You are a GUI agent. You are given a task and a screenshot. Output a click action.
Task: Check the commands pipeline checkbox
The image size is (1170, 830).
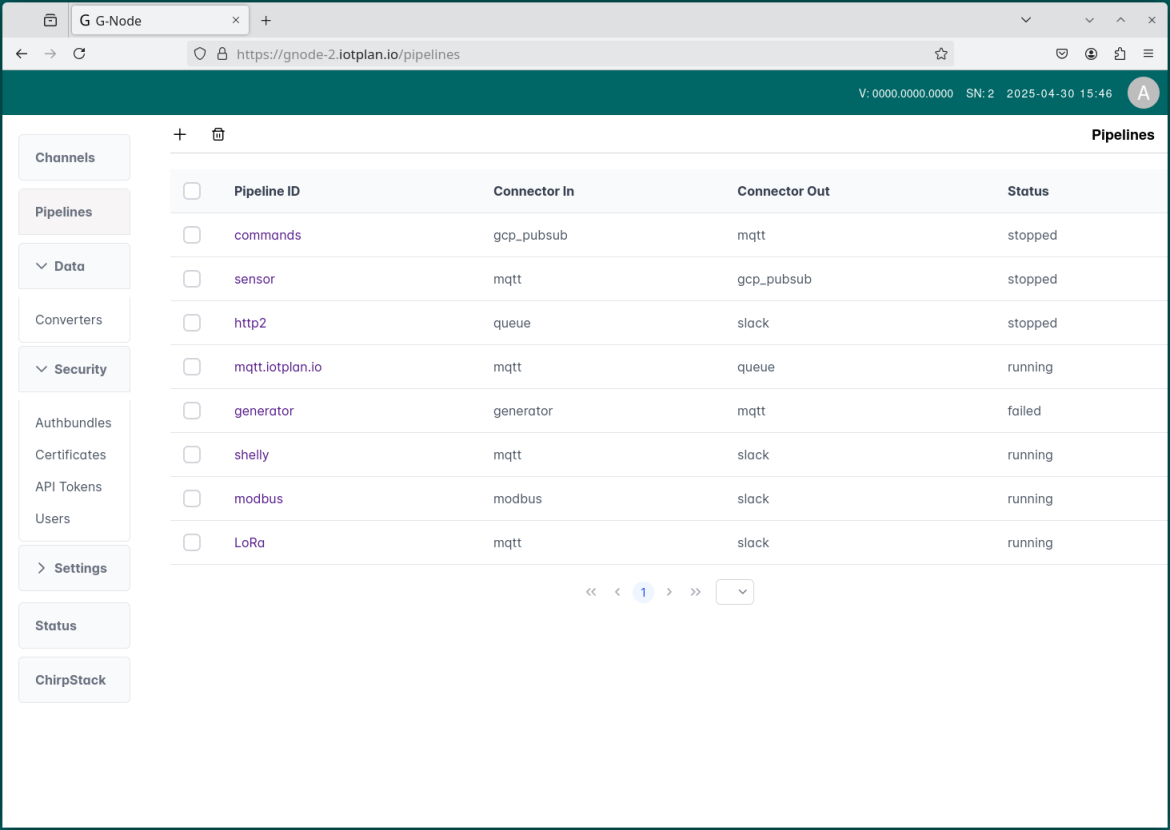(192, 235)
